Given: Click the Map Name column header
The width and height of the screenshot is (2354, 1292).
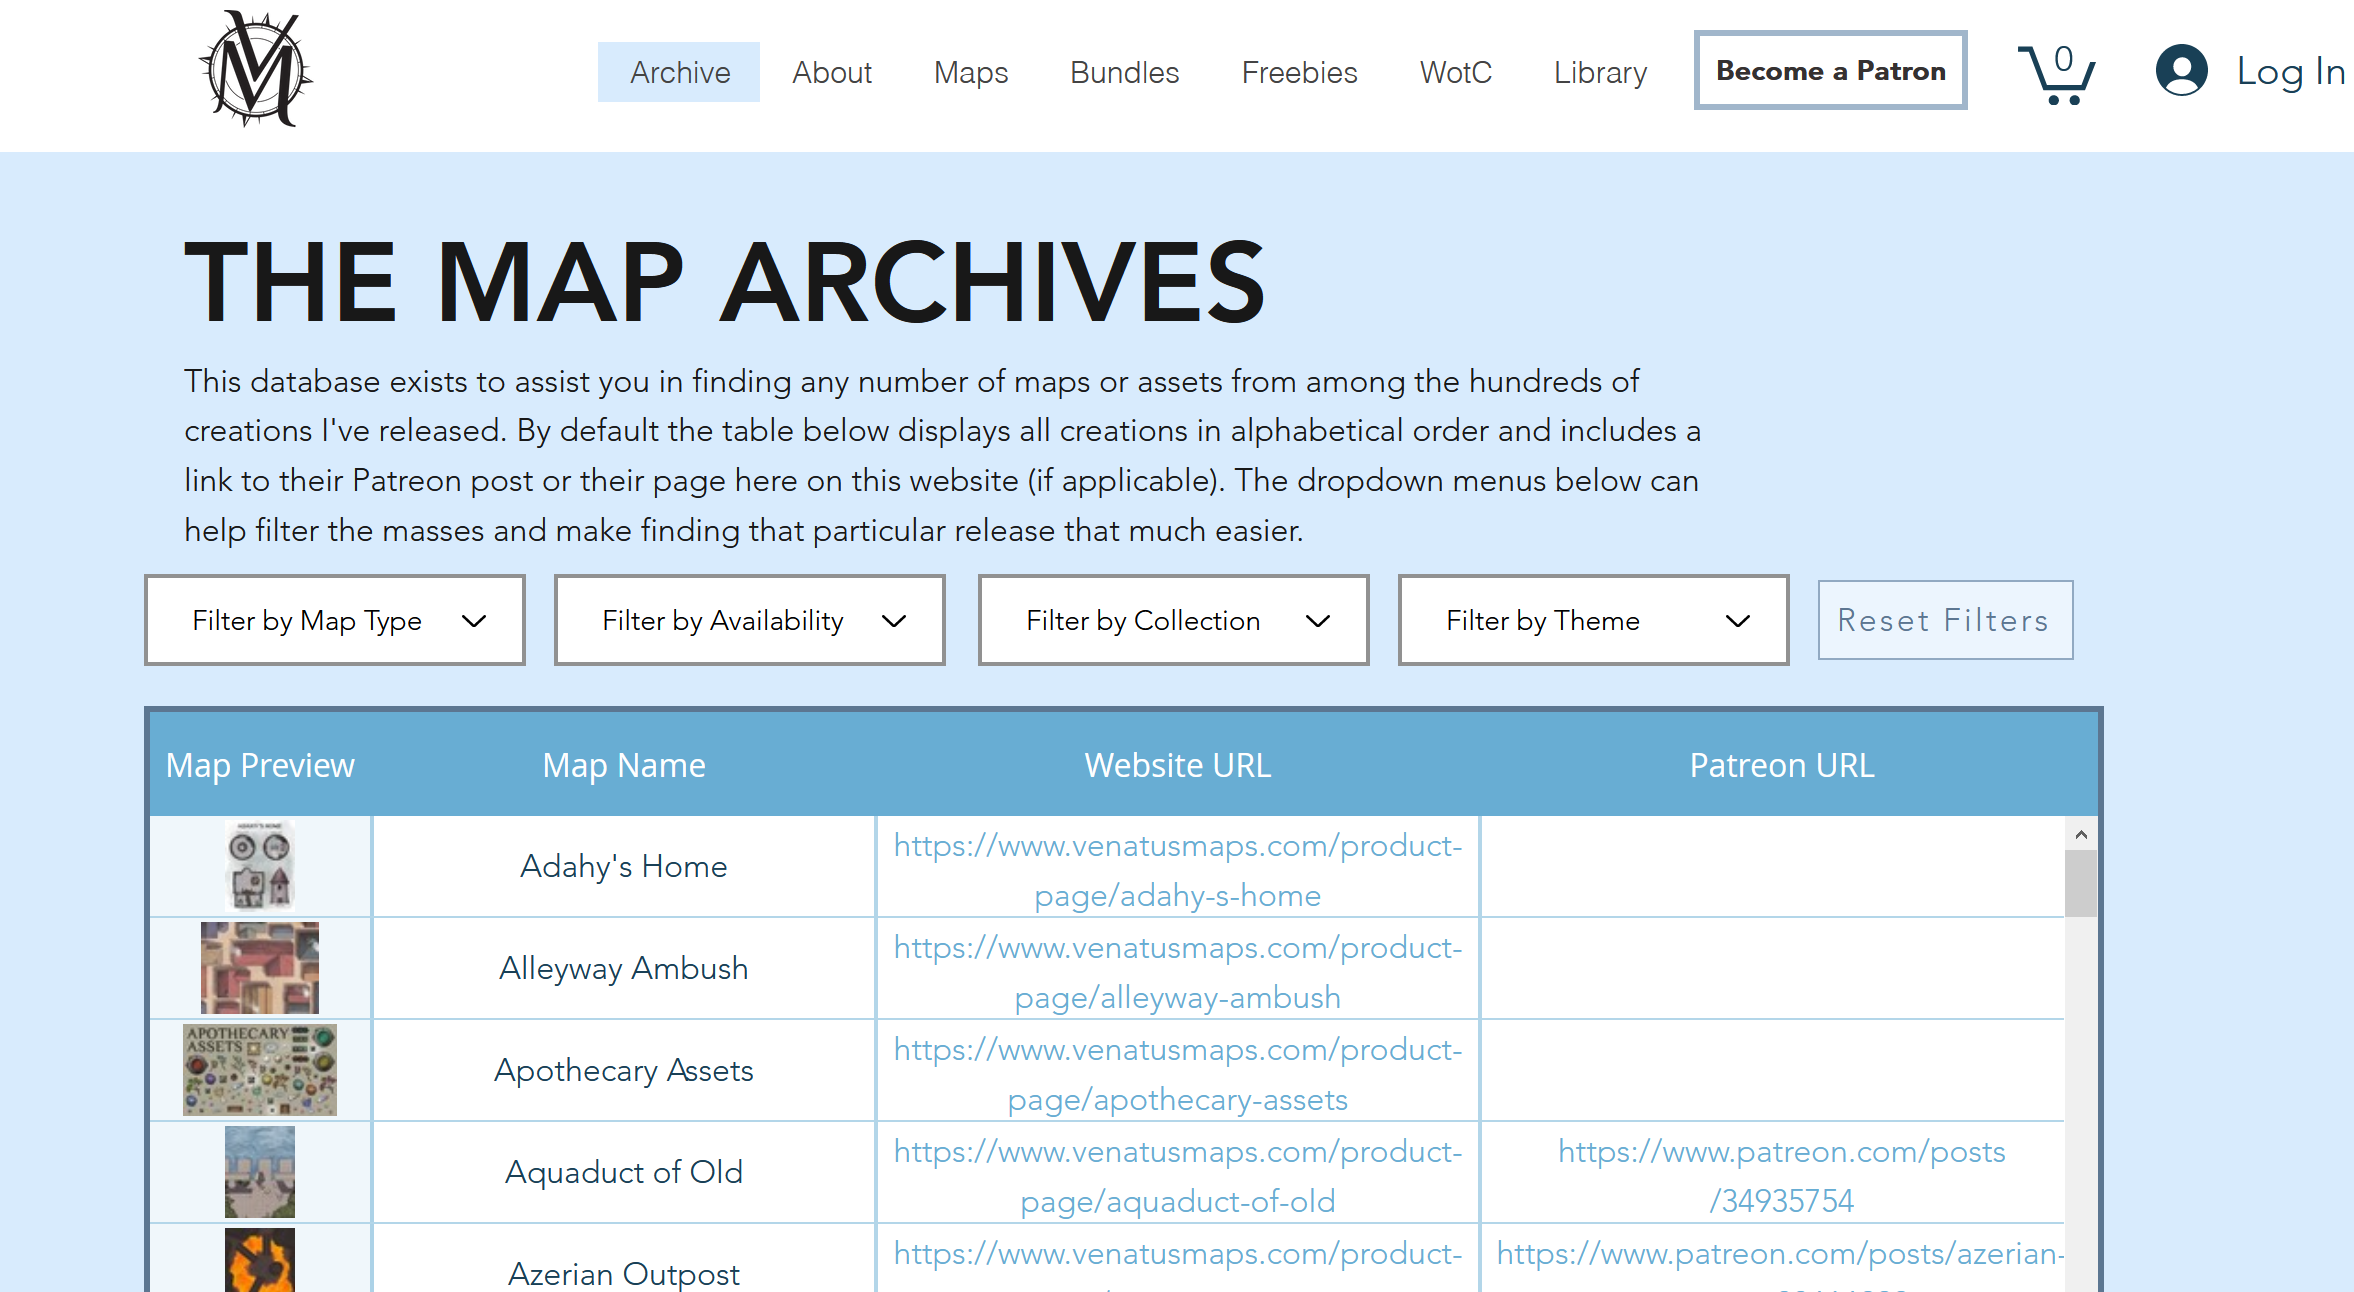Looking at the screenshot, I should [624, 765].
